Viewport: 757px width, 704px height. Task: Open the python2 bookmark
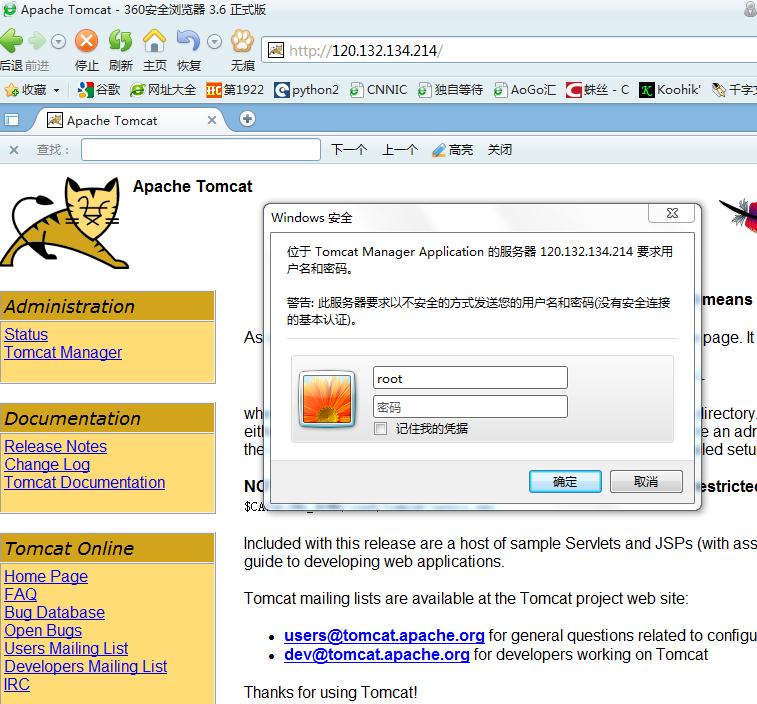pyautogui.click(x=306, y=90)
